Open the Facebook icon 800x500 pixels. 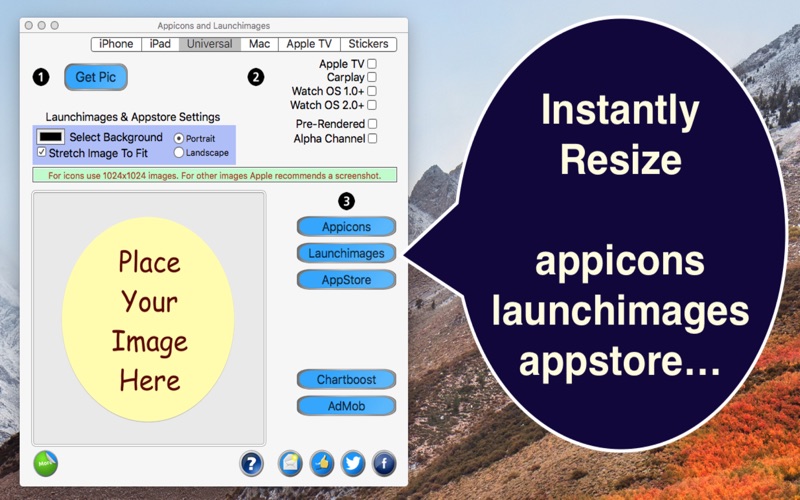[384, 464]
